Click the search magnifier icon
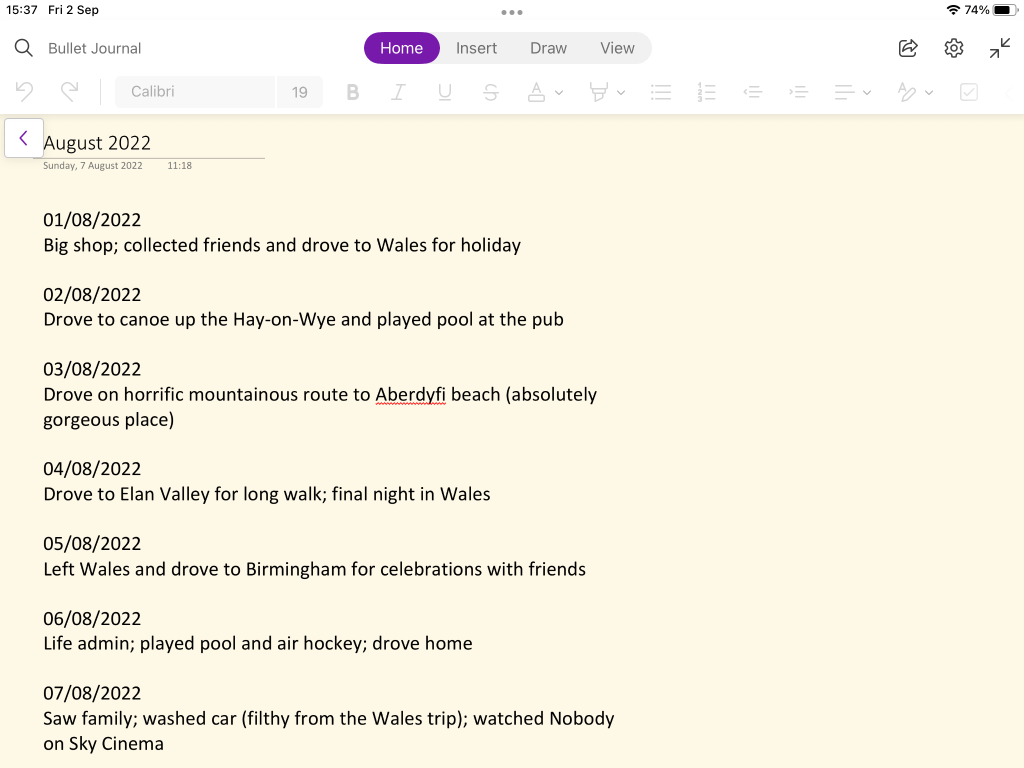Image resolution: width=1024 pixels, height=768 pixels. pyautogui.click(x=24, y=48)
